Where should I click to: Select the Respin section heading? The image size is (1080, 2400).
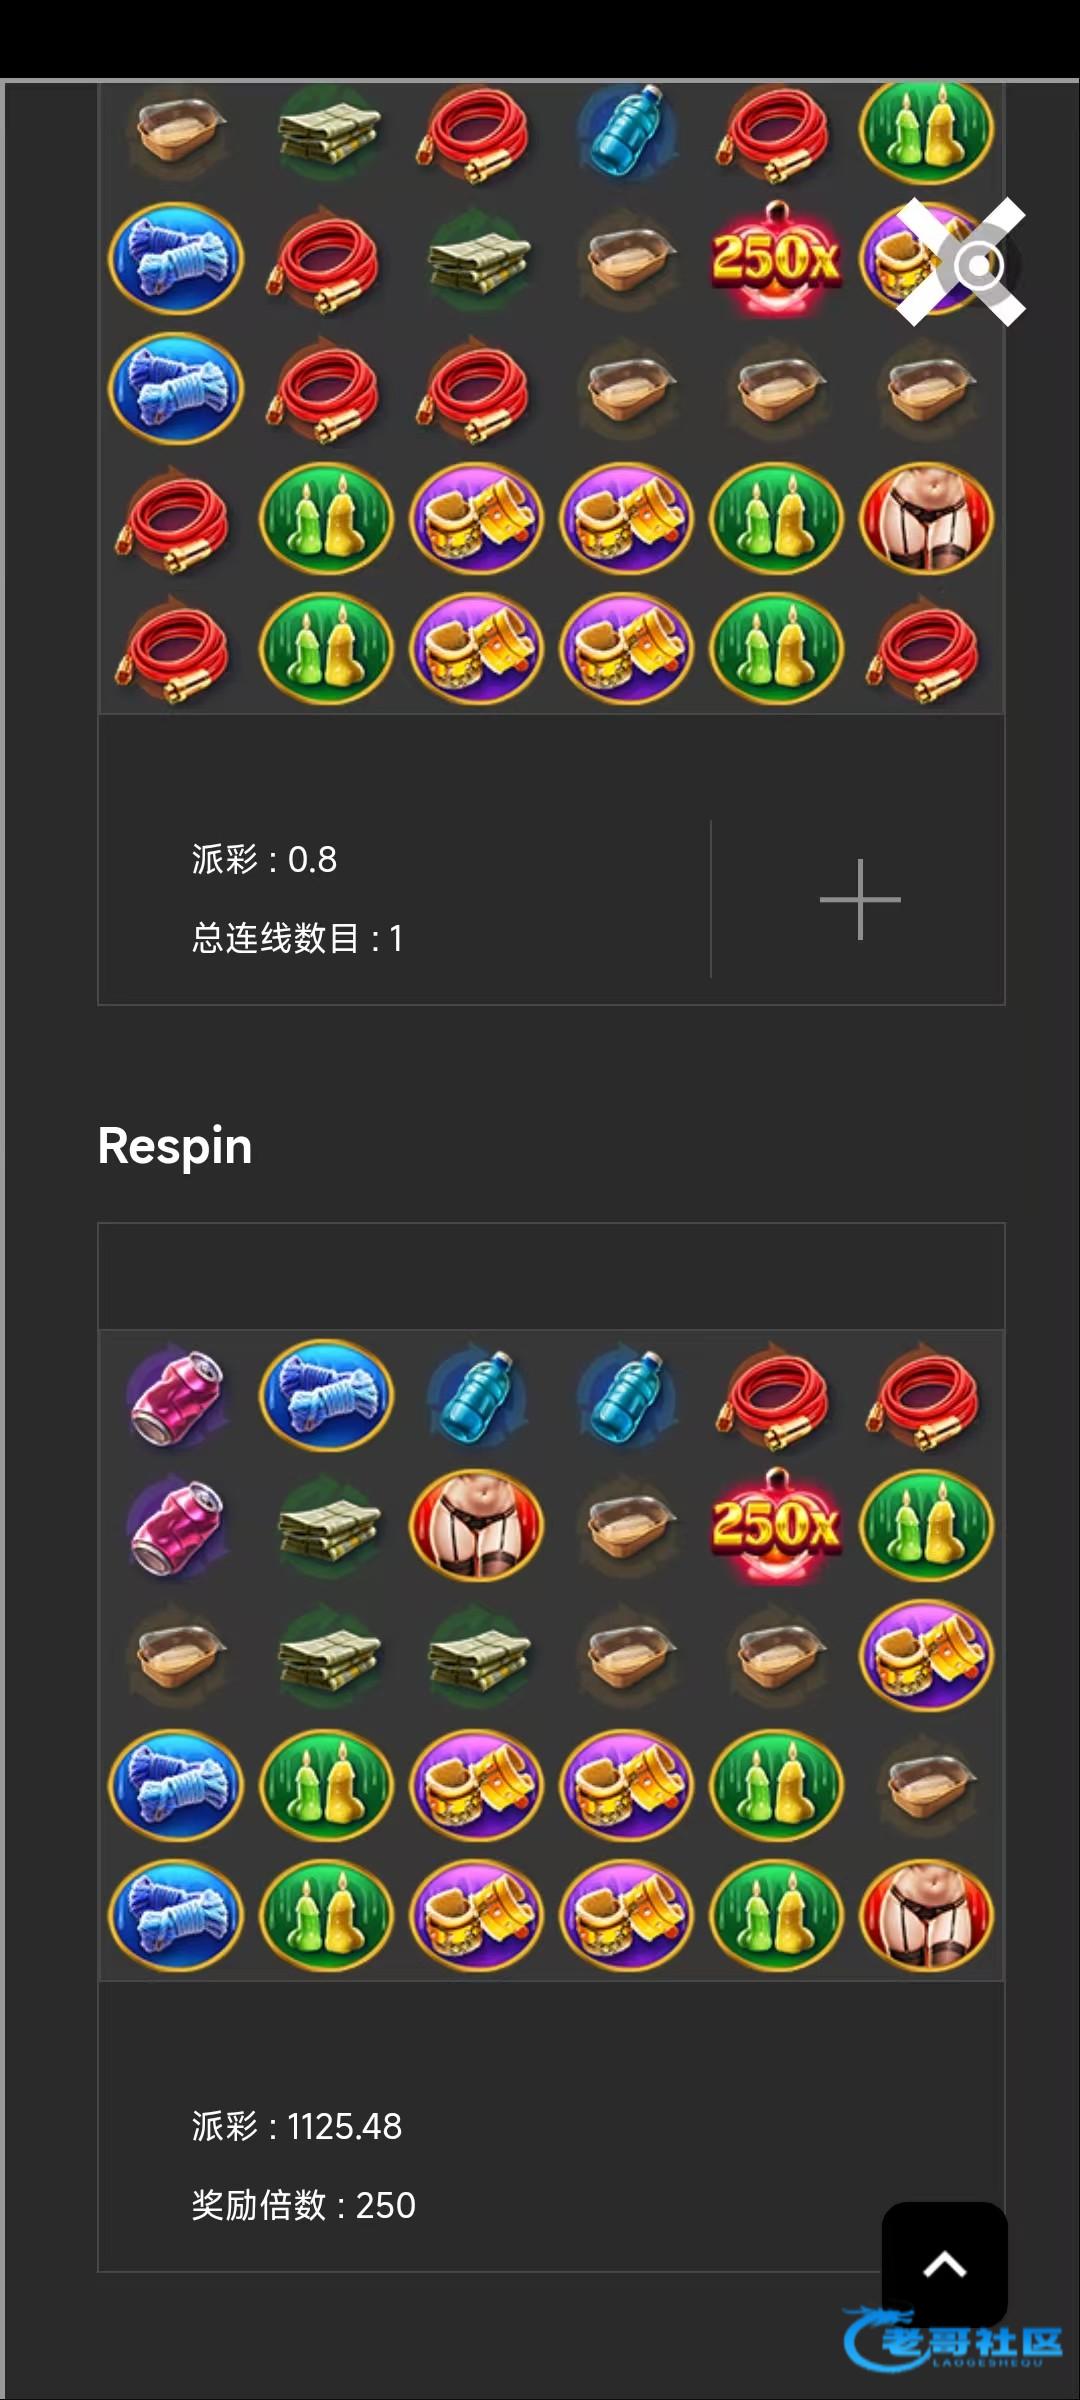coord(175,1146)
